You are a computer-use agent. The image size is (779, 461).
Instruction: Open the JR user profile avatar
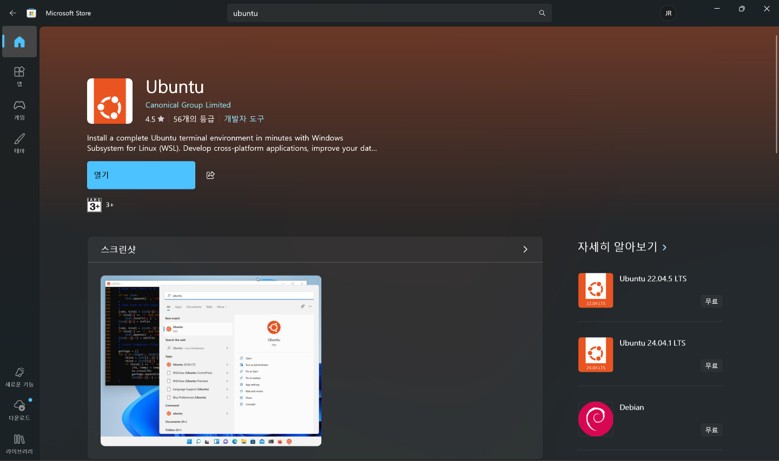668,13
